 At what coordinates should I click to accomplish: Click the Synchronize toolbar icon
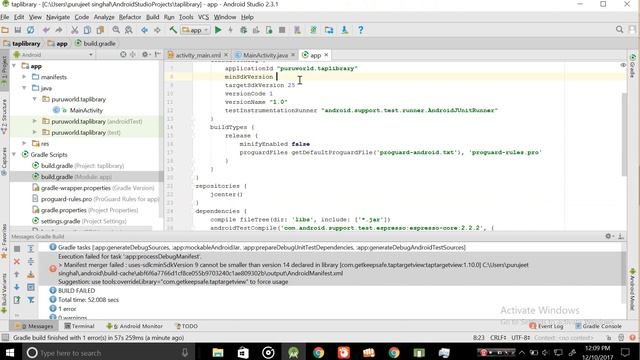pos(31,30)
